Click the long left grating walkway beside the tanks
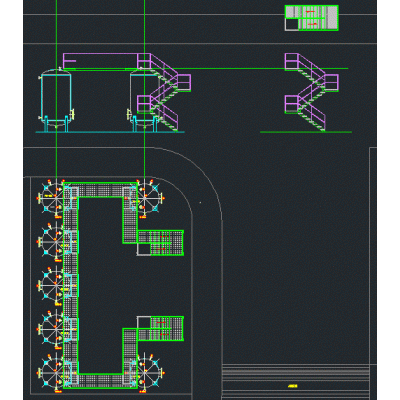This screenshot has height=400, width=400. click(71, 286)
